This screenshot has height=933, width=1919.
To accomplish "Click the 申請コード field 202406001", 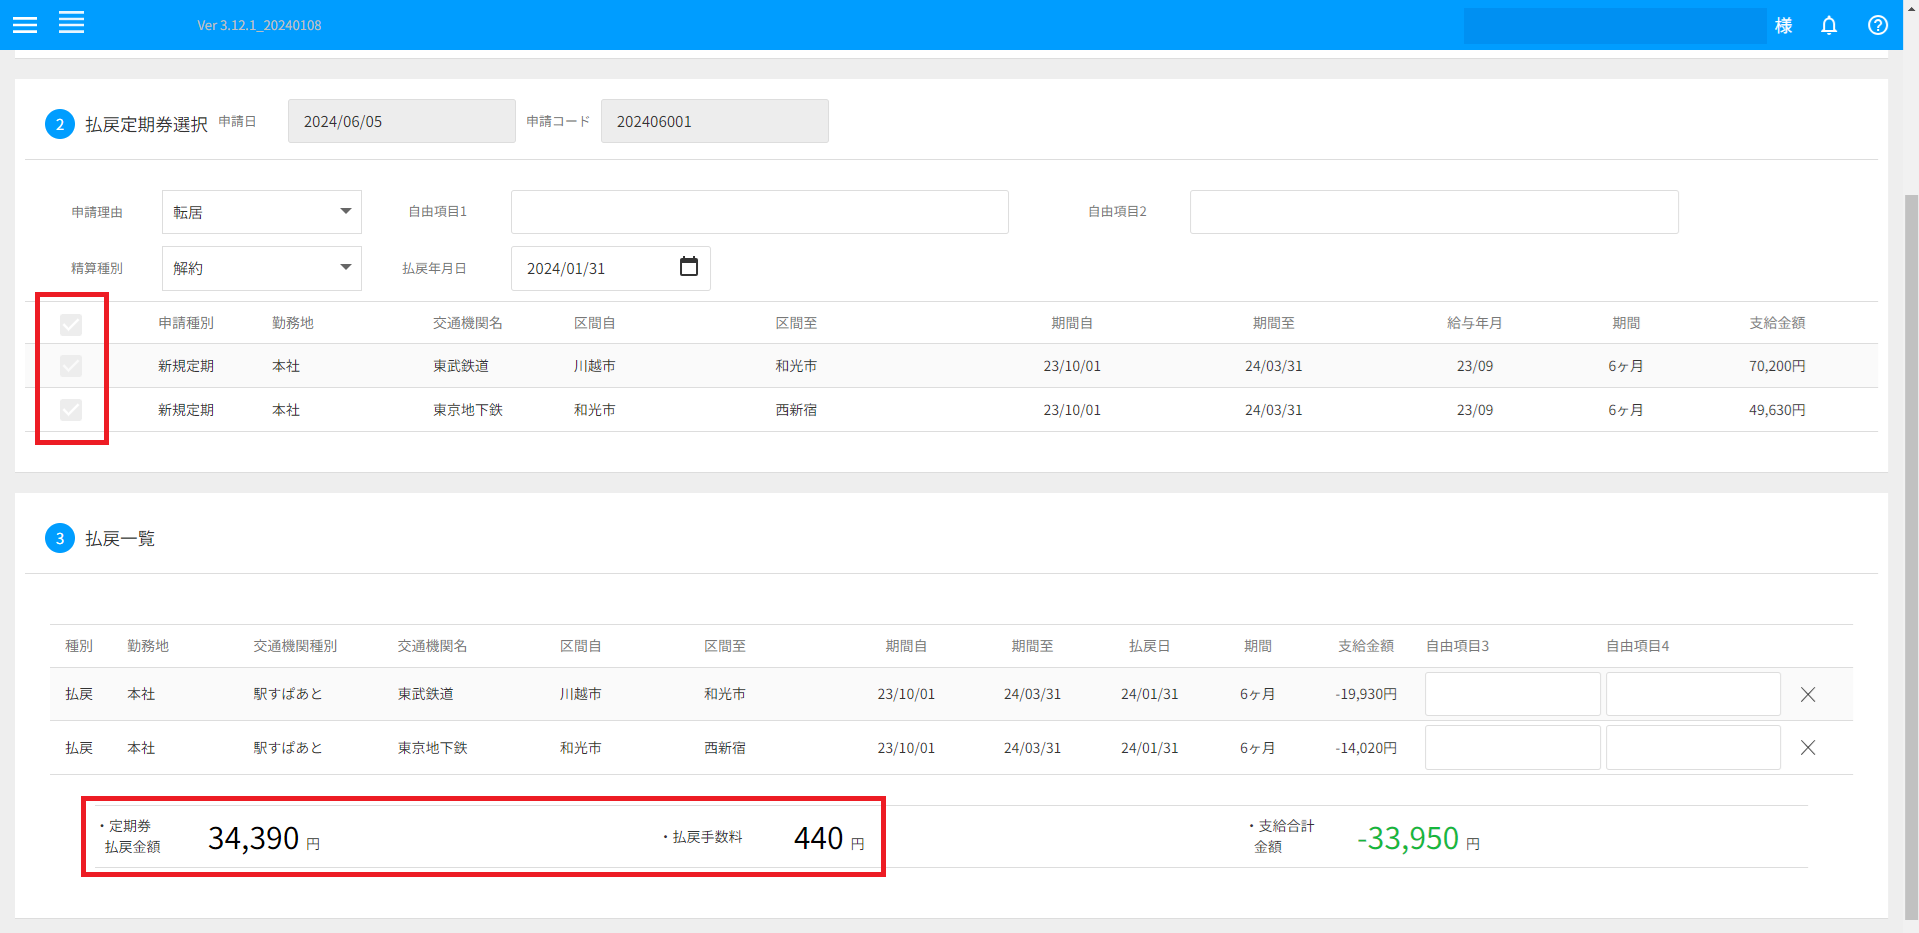I will point(715,121).
